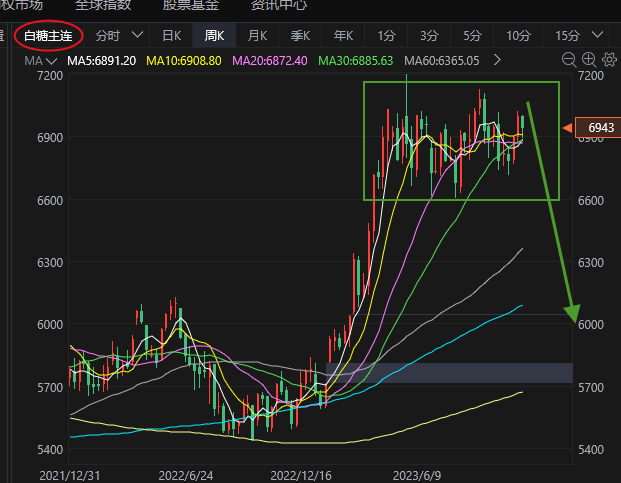
Task: Click the 6943 current price tag
Action: [600, 128]
